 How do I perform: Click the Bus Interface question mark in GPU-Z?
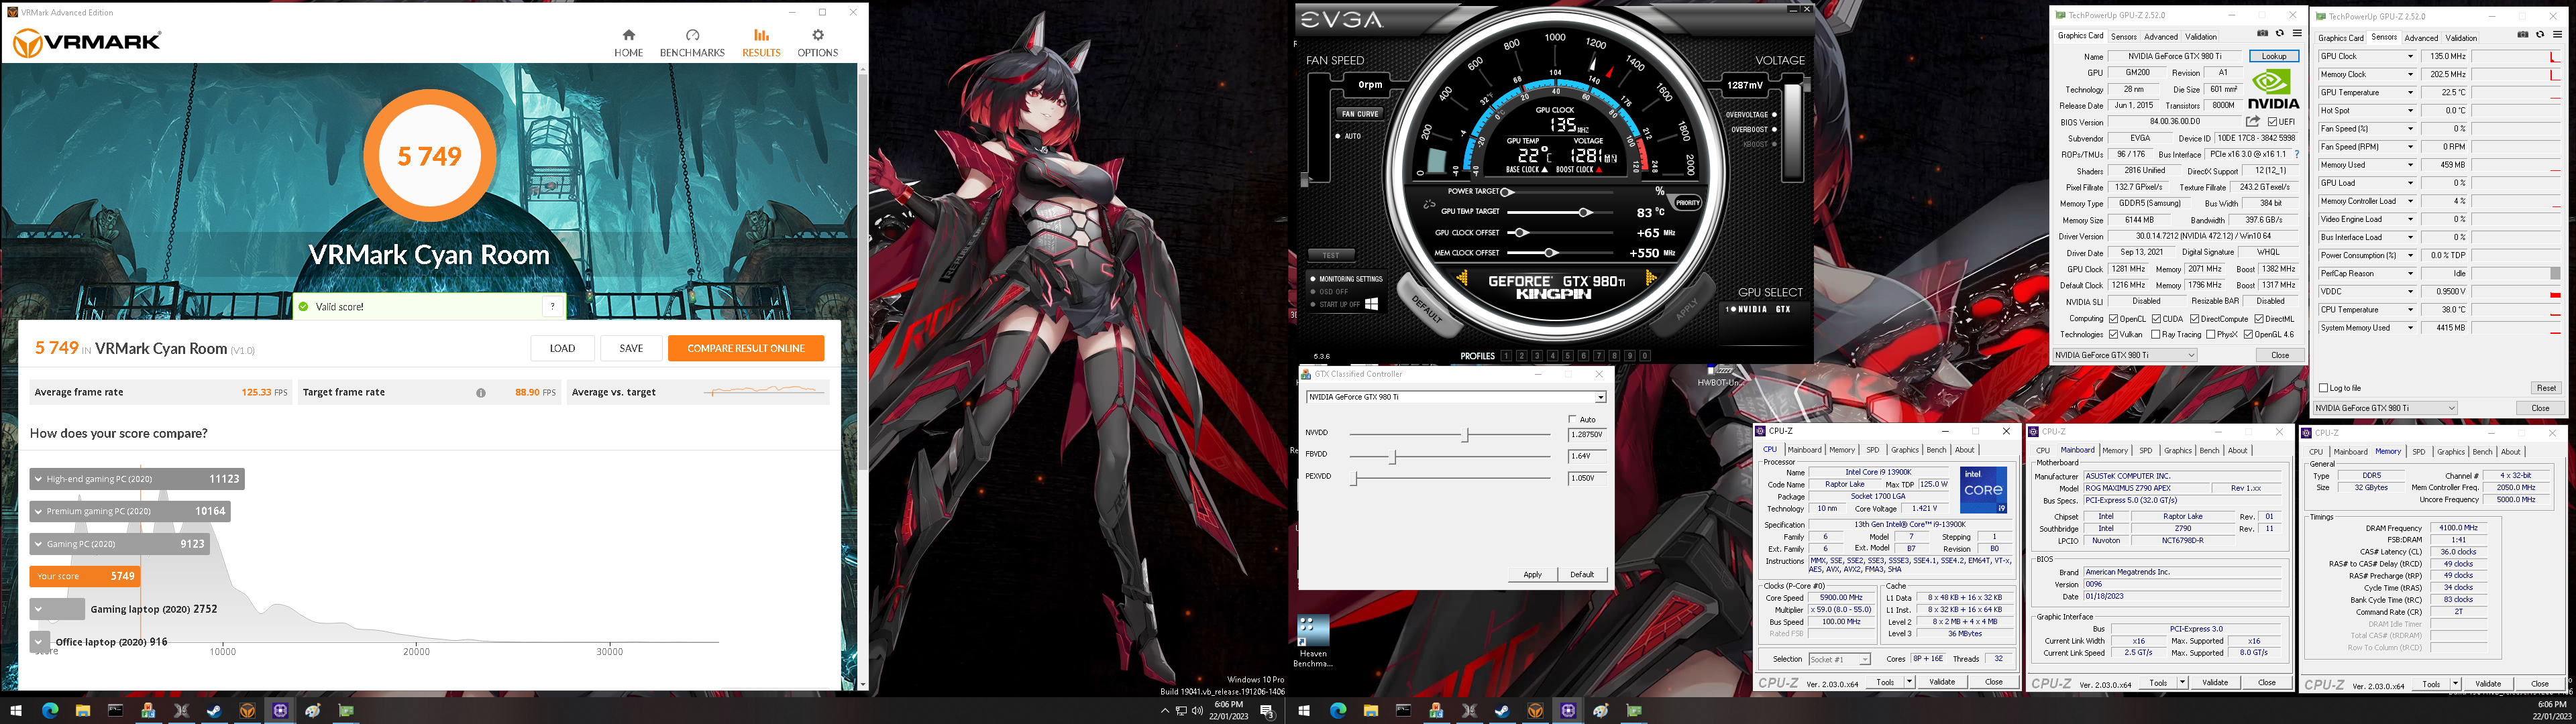coord(2296,155)
